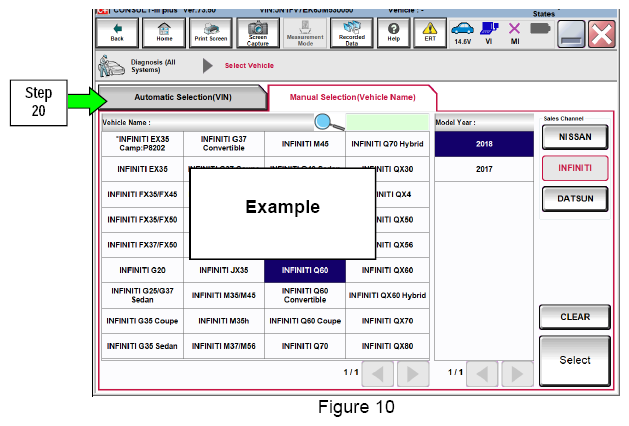
Task: Select INFINITI G25/G37 Sedan vehicle
Action: point(142,295)
